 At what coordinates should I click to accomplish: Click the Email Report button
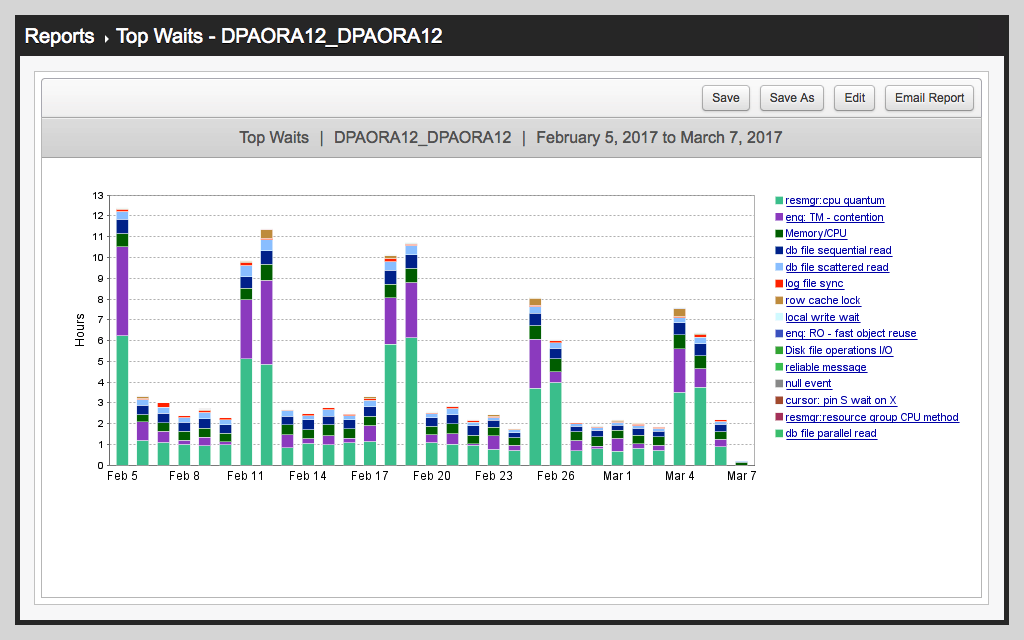tap(929, 97)
